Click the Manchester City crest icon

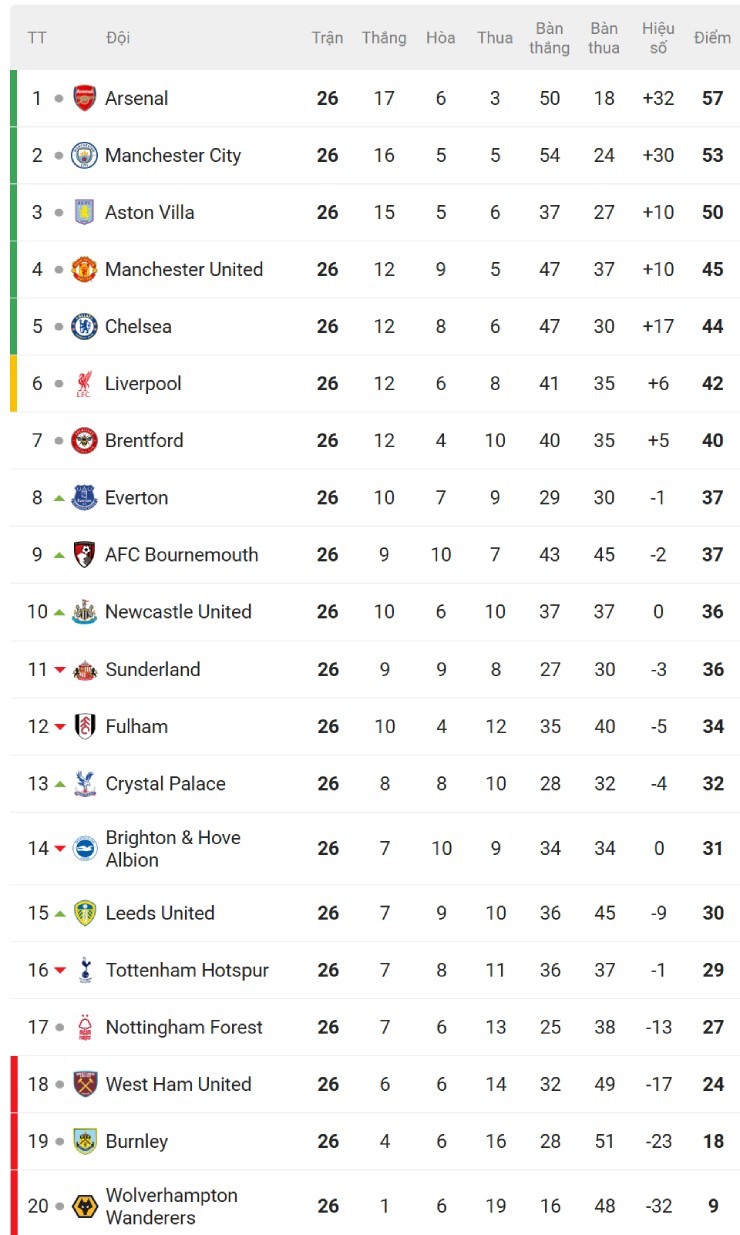[85, 155]
